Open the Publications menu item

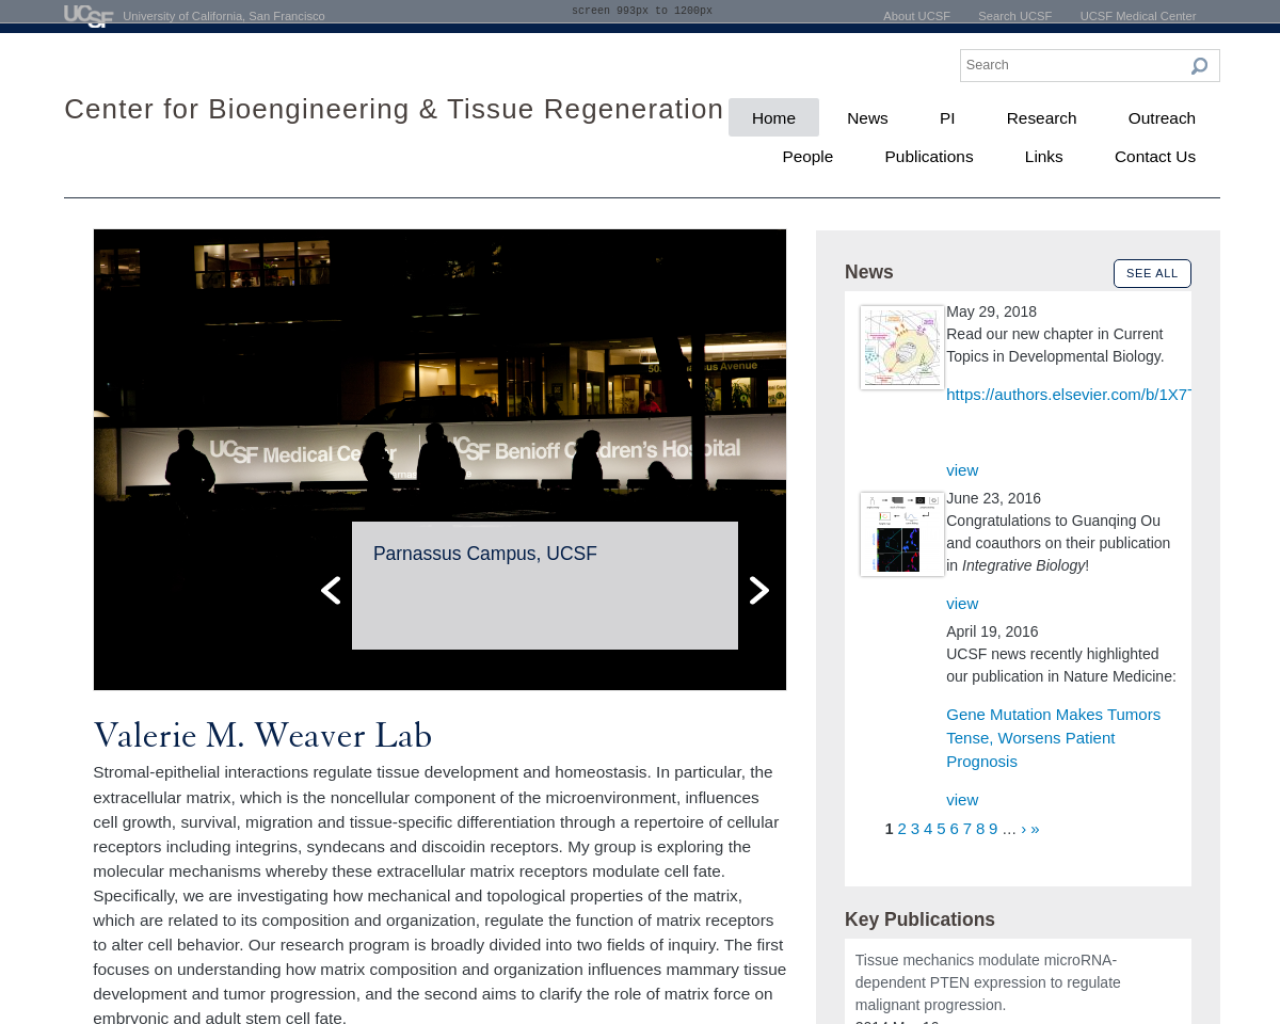click(929, 157)
